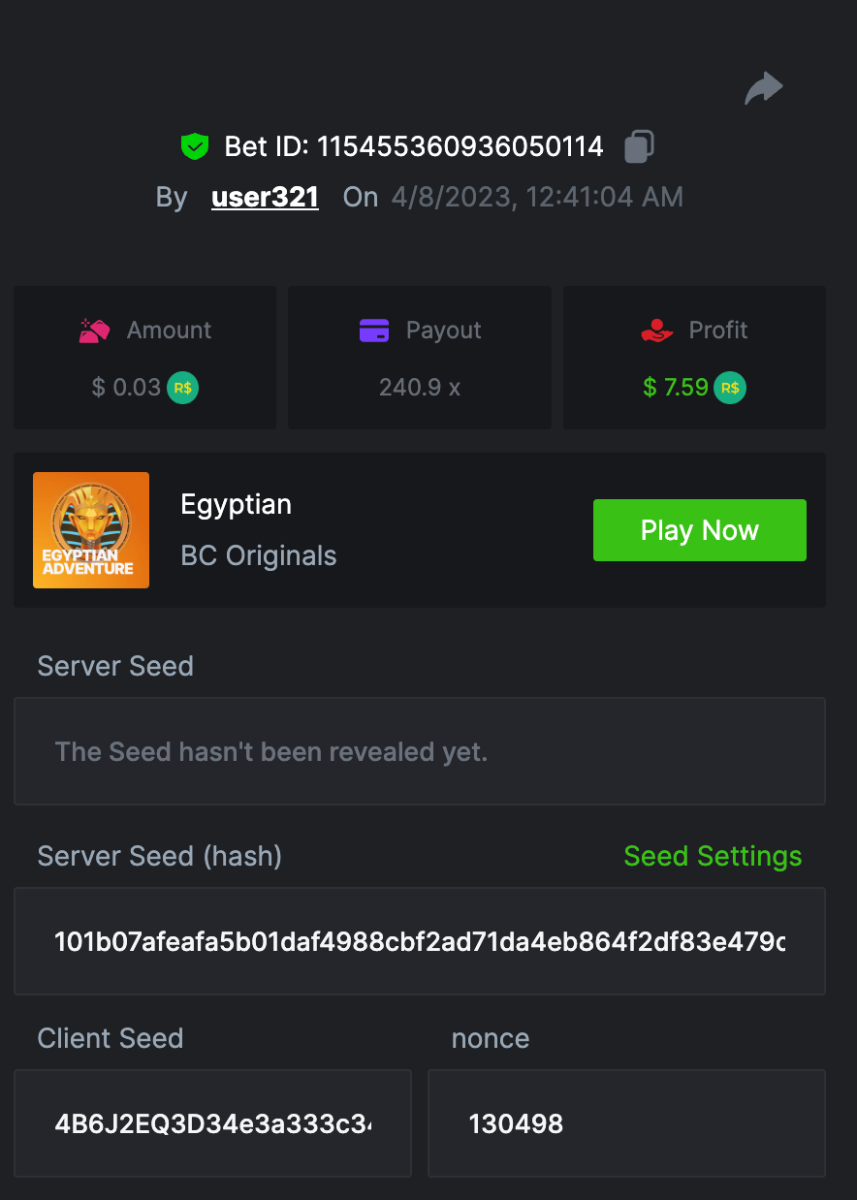
Task: Click the green verified shield icon
Action: click(194, 147)
